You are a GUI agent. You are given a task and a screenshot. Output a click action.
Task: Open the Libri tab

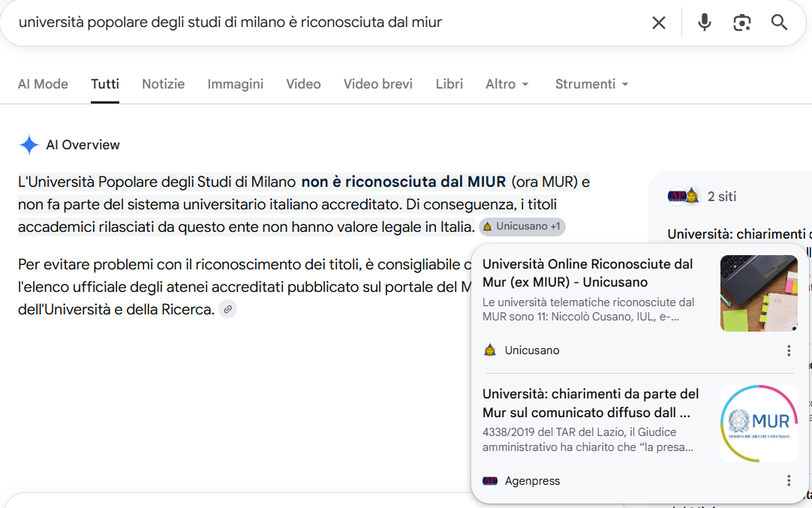[x=449, y=84]
